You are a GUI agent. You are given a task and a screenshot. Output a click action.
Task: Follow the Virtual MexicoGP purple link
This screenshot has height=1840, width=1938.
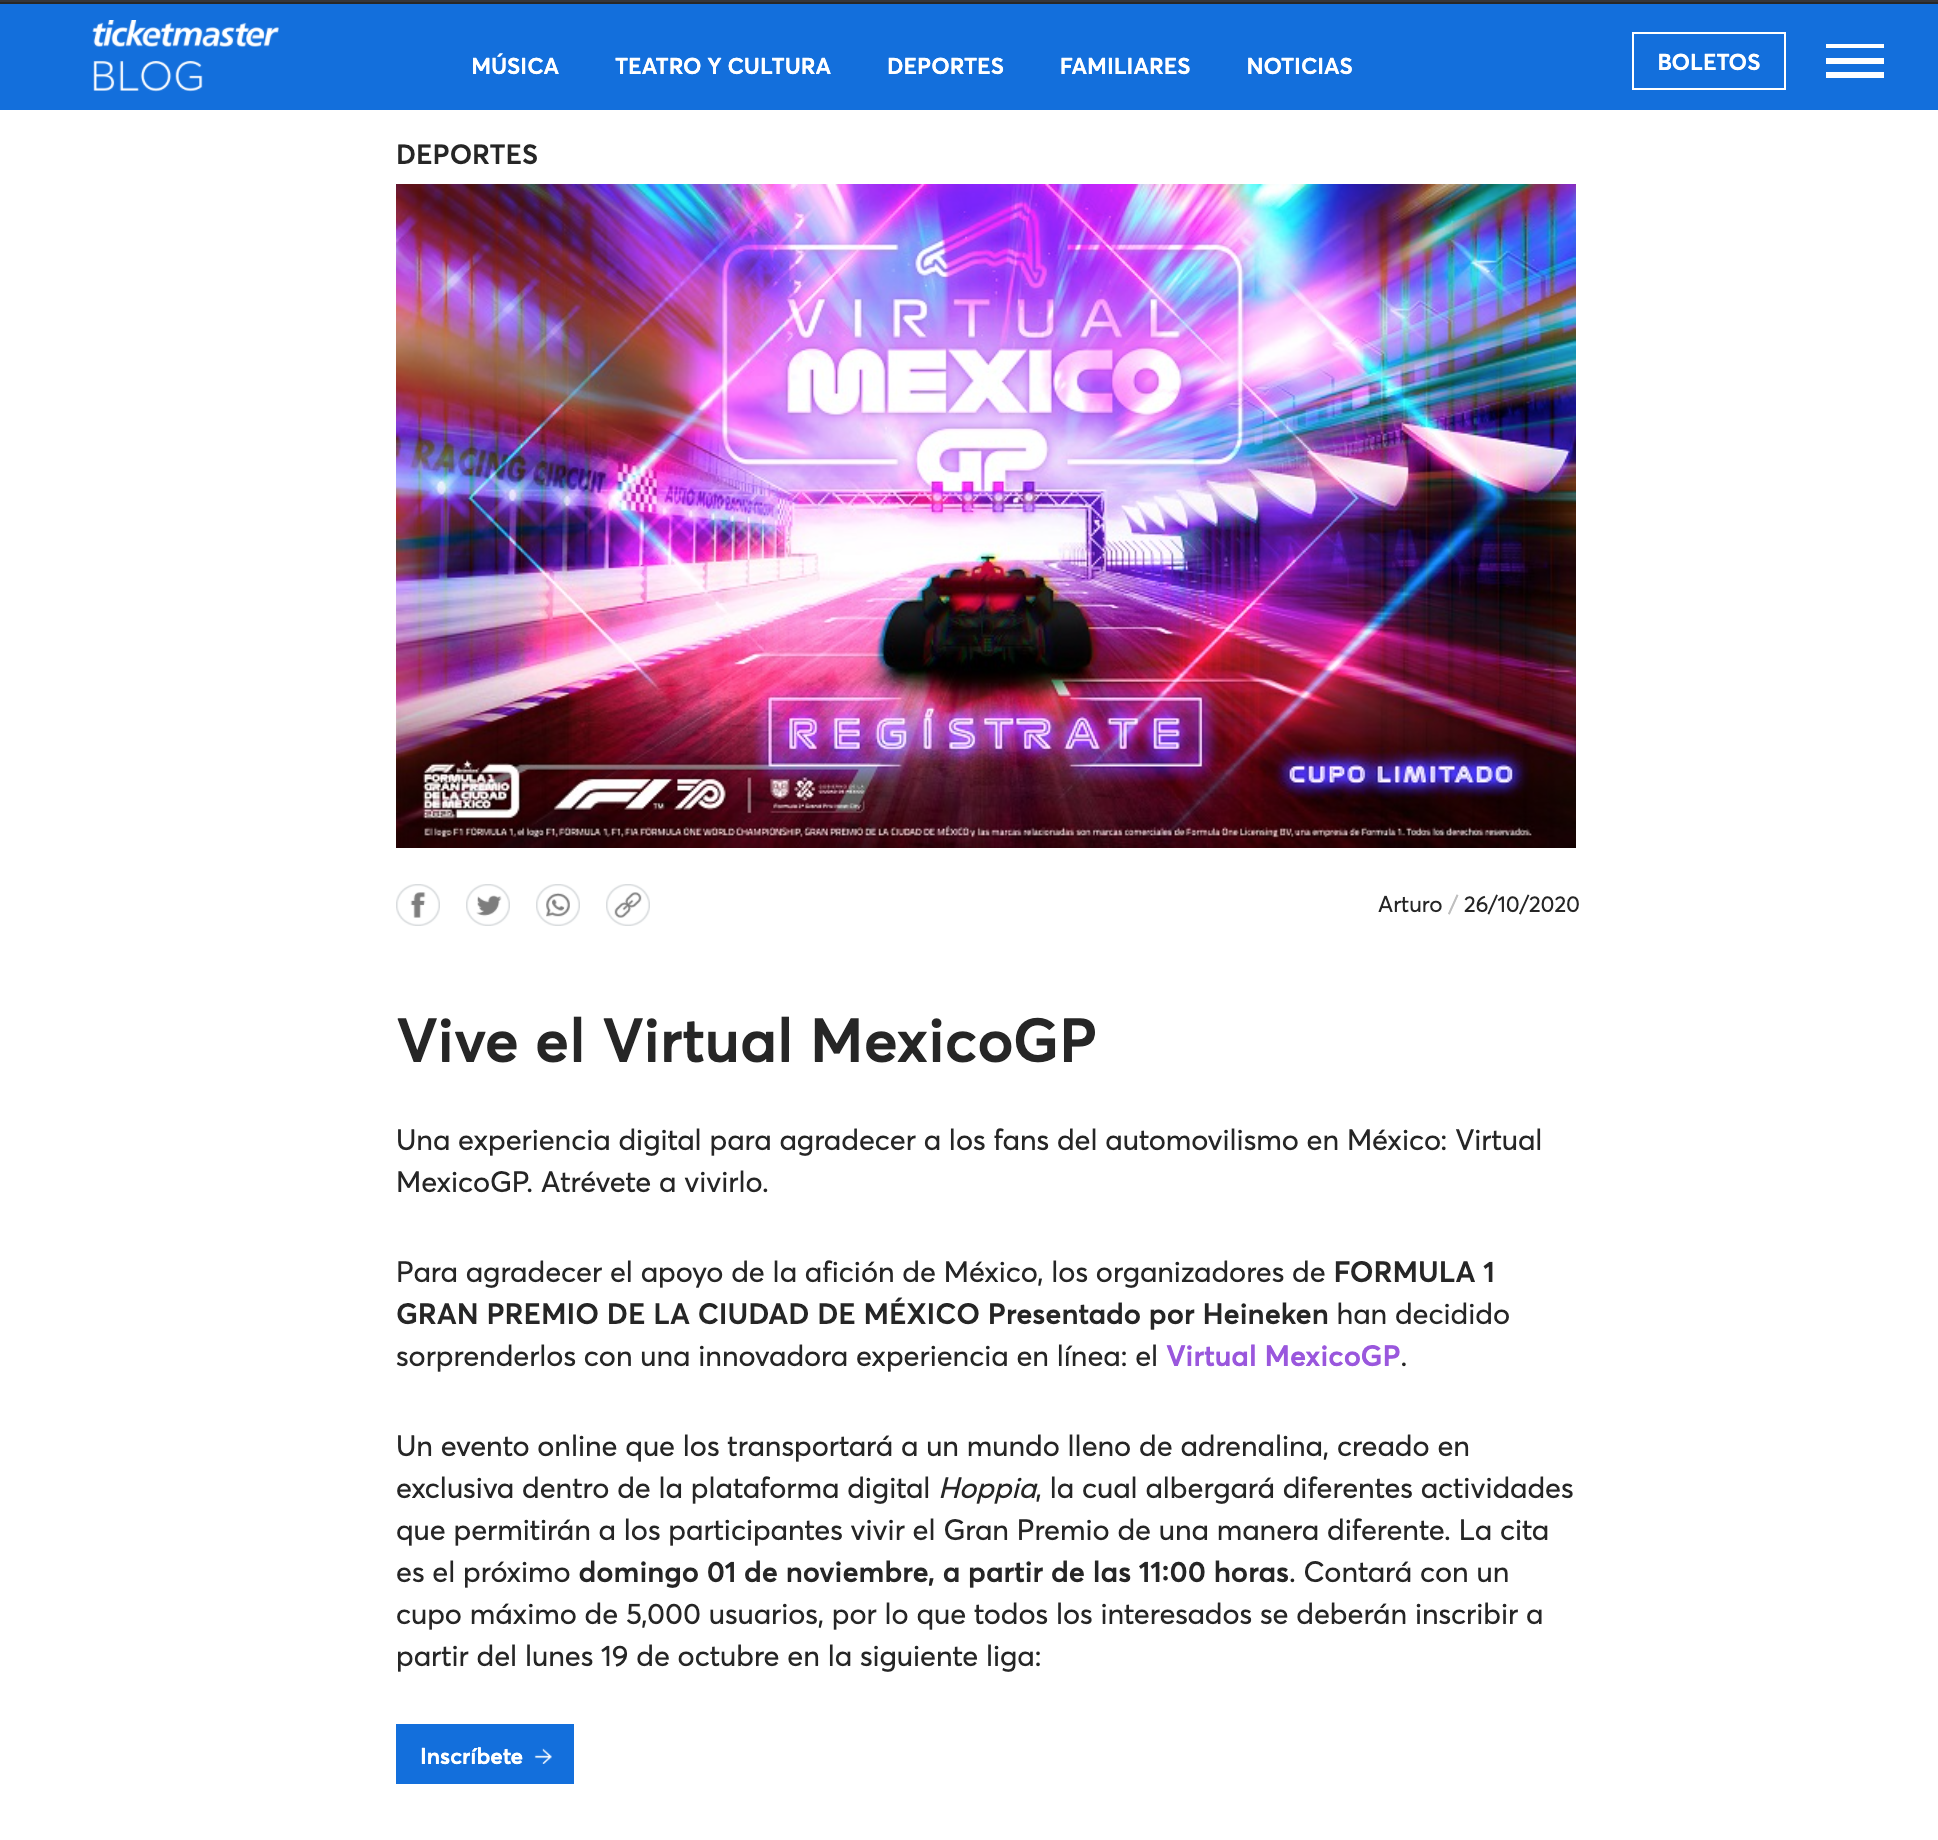tap(1283, 1356)
